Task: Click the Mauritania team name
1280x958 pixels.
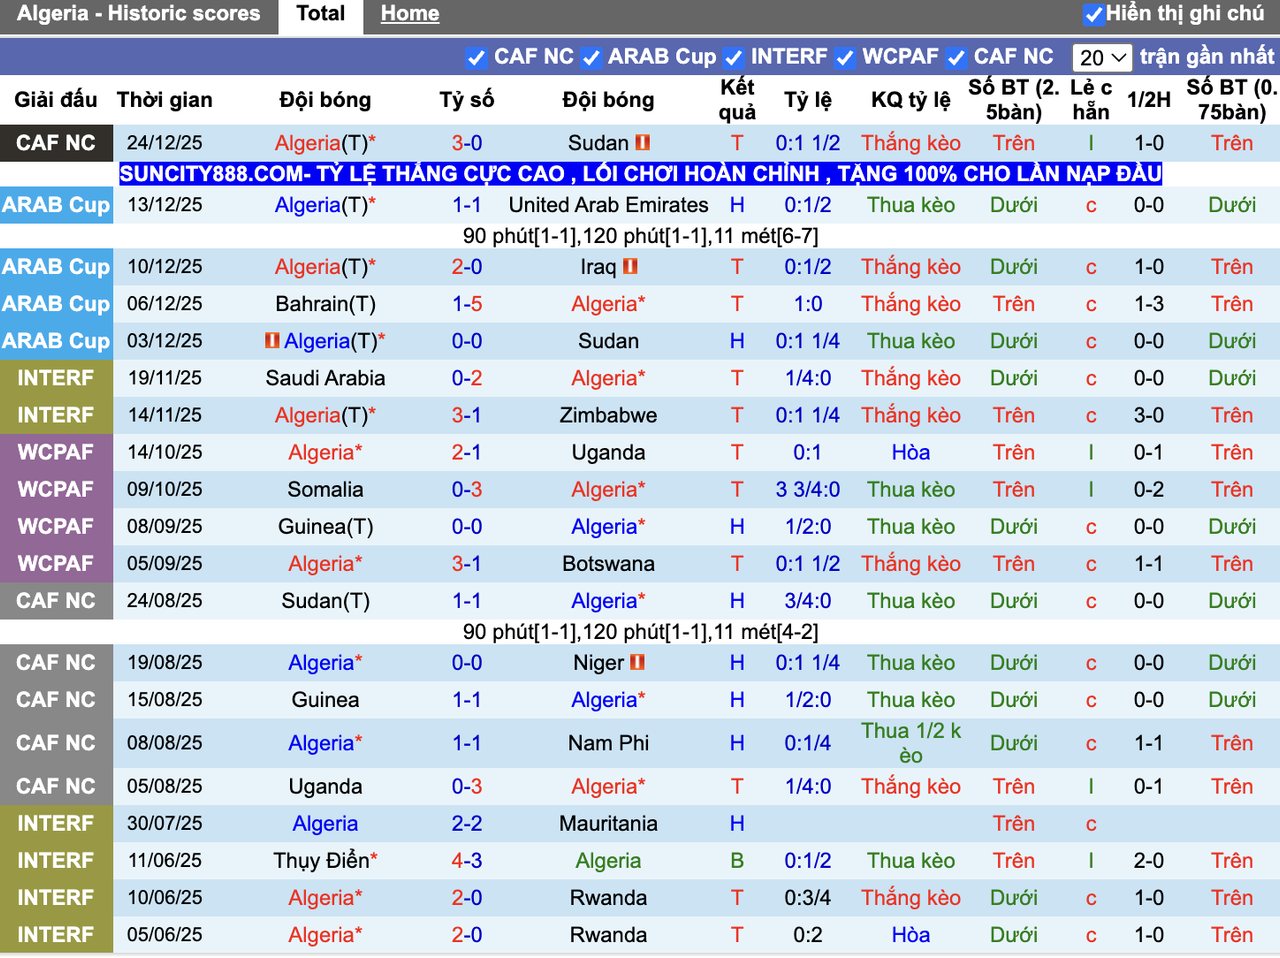Action: click(x=608, y=824)
